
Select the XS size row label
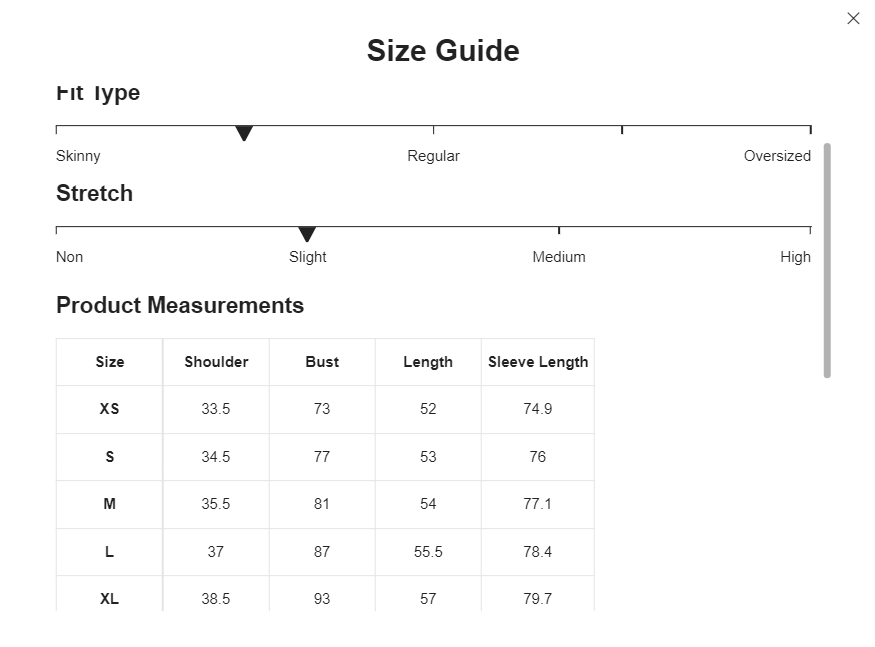(x=109, y=409)
